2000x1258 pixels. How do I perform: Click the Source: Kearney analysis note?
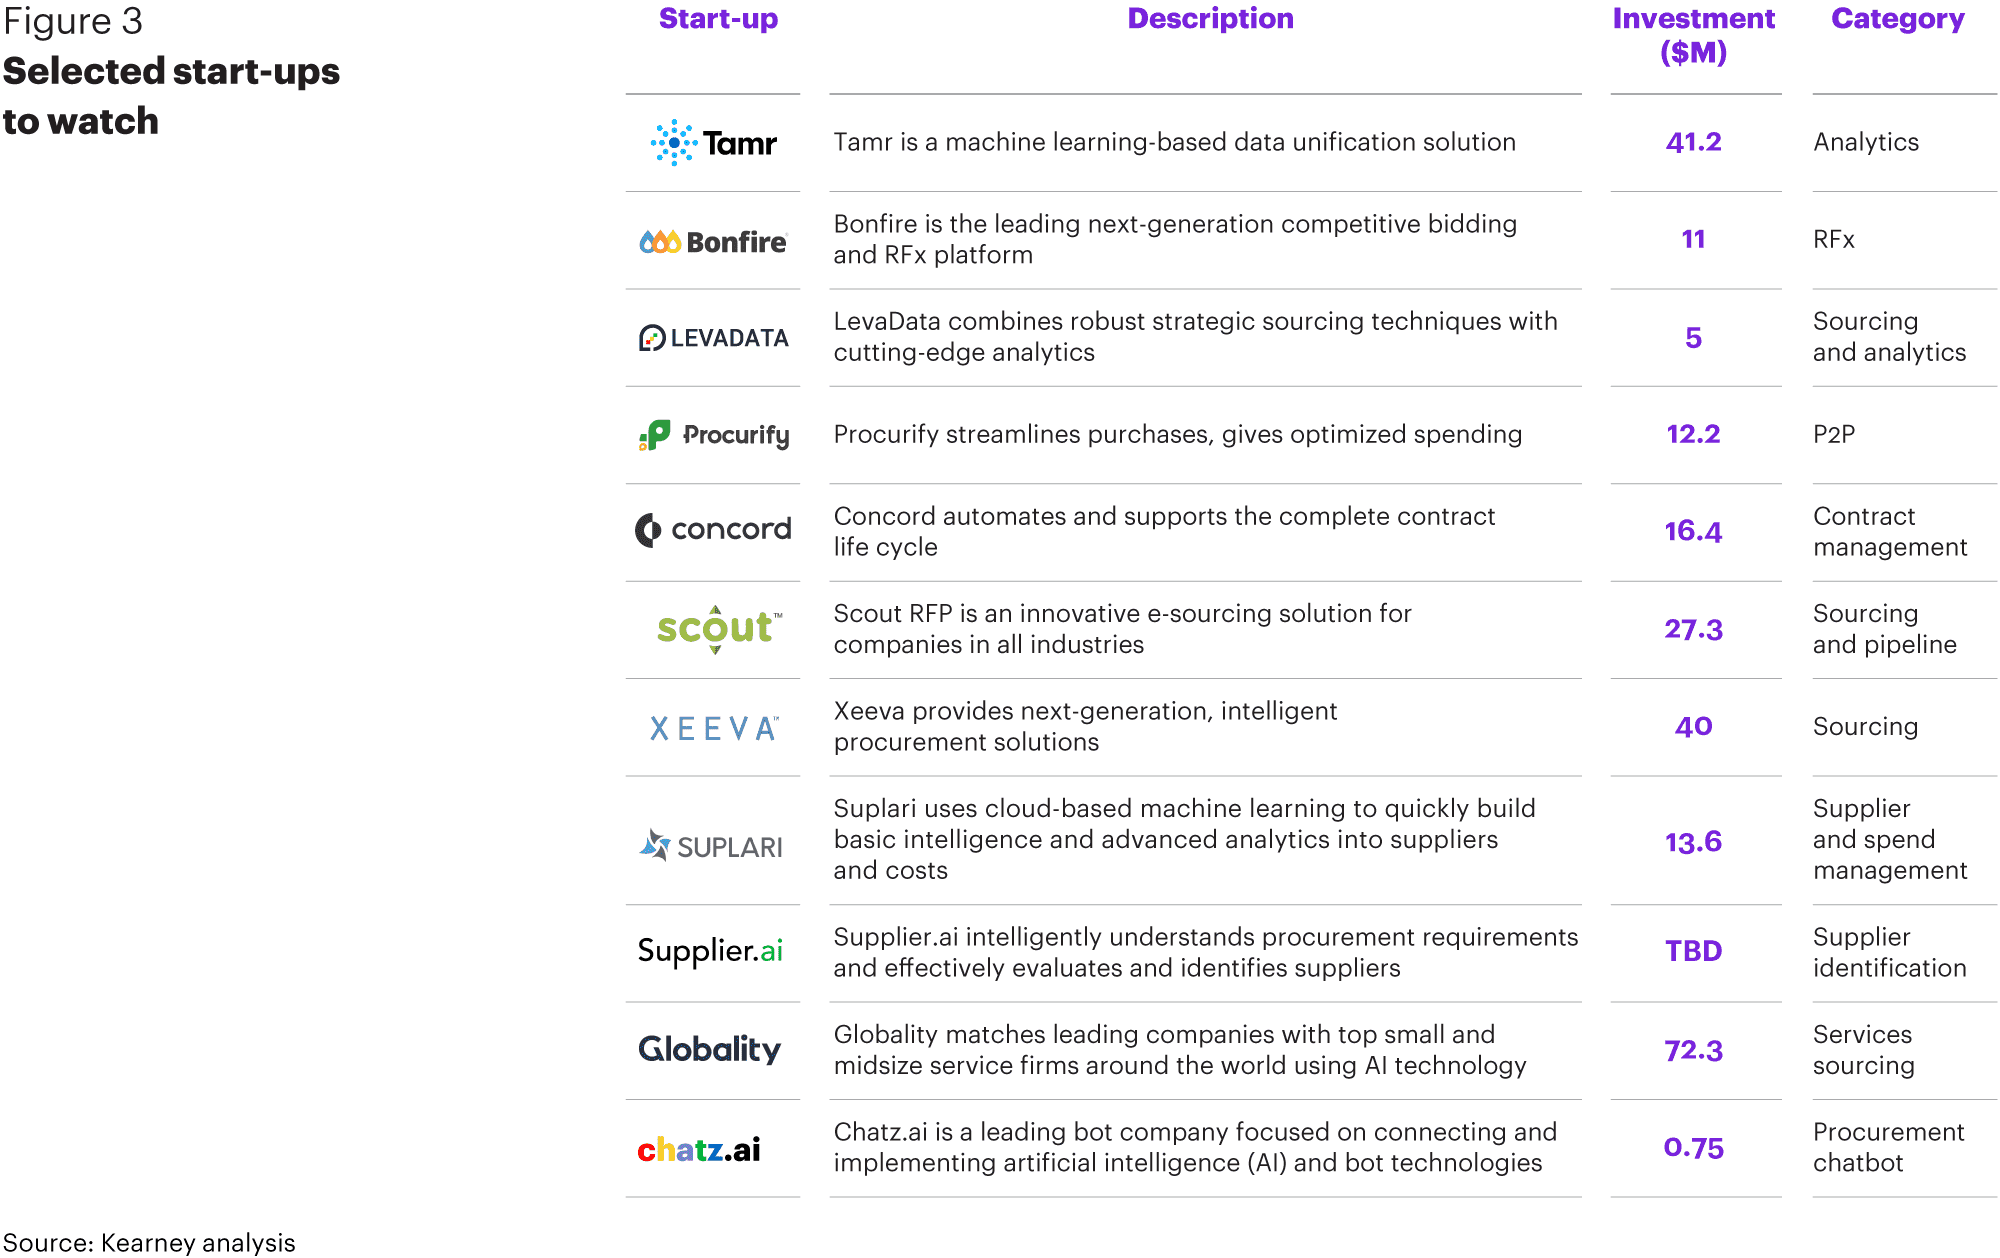coord(150,1243)
